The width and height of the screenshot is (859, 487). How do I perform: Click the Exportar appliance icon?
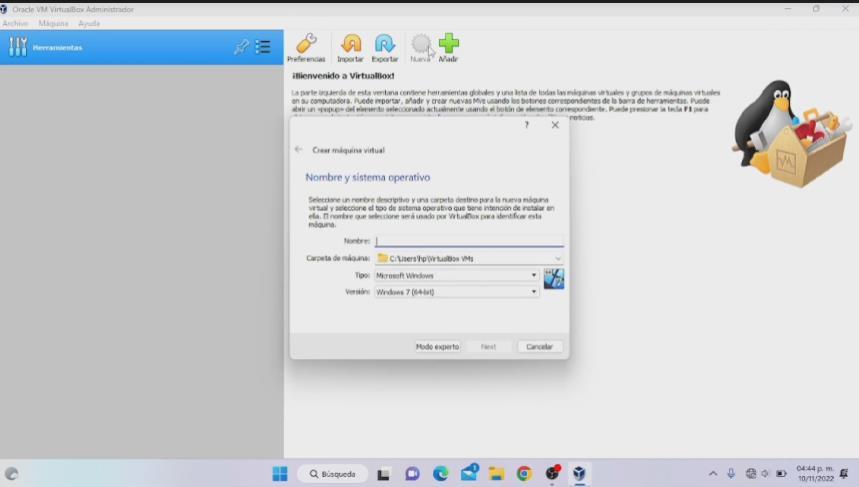coord(385,48)
